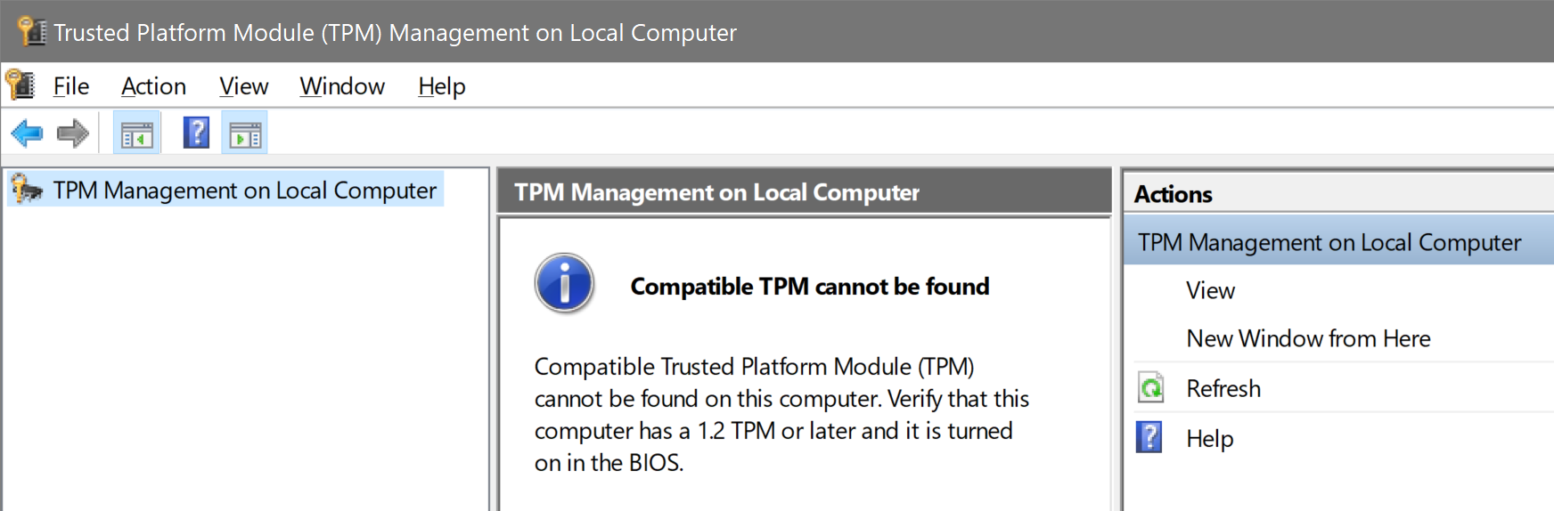Click the center panel's TPM Management header

[716, 192]
